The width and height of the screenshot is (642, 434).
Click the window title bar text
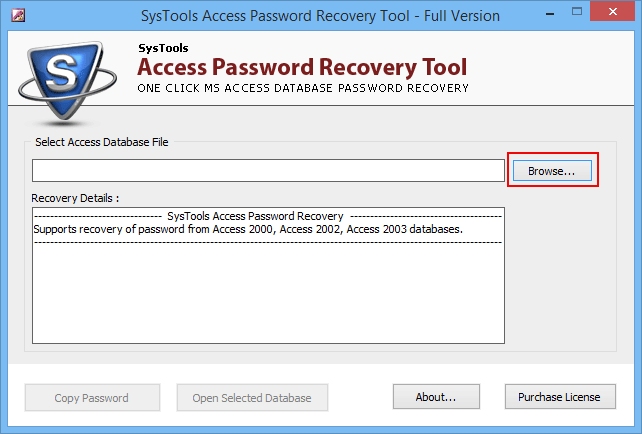tap(320, 16)
